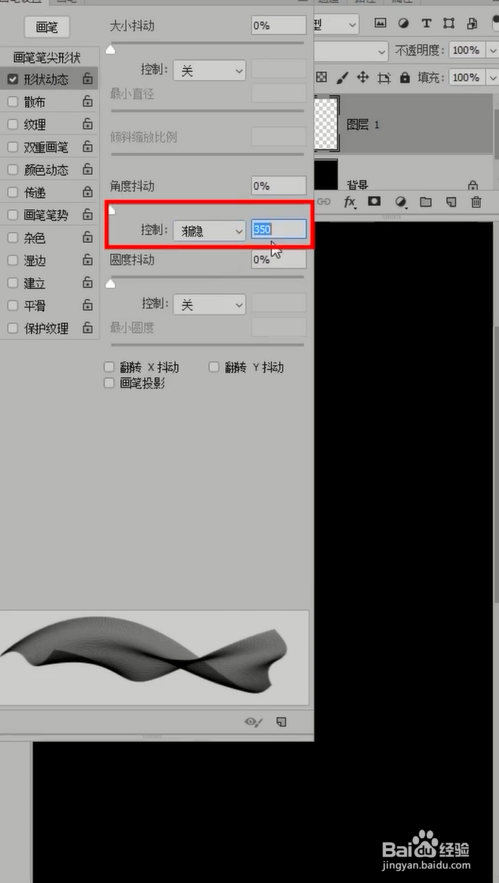Image resolution: width=499 pixels, height=883 pixels.
Task: Click the lock icon beside 散布
Action: tap(87, 101)
